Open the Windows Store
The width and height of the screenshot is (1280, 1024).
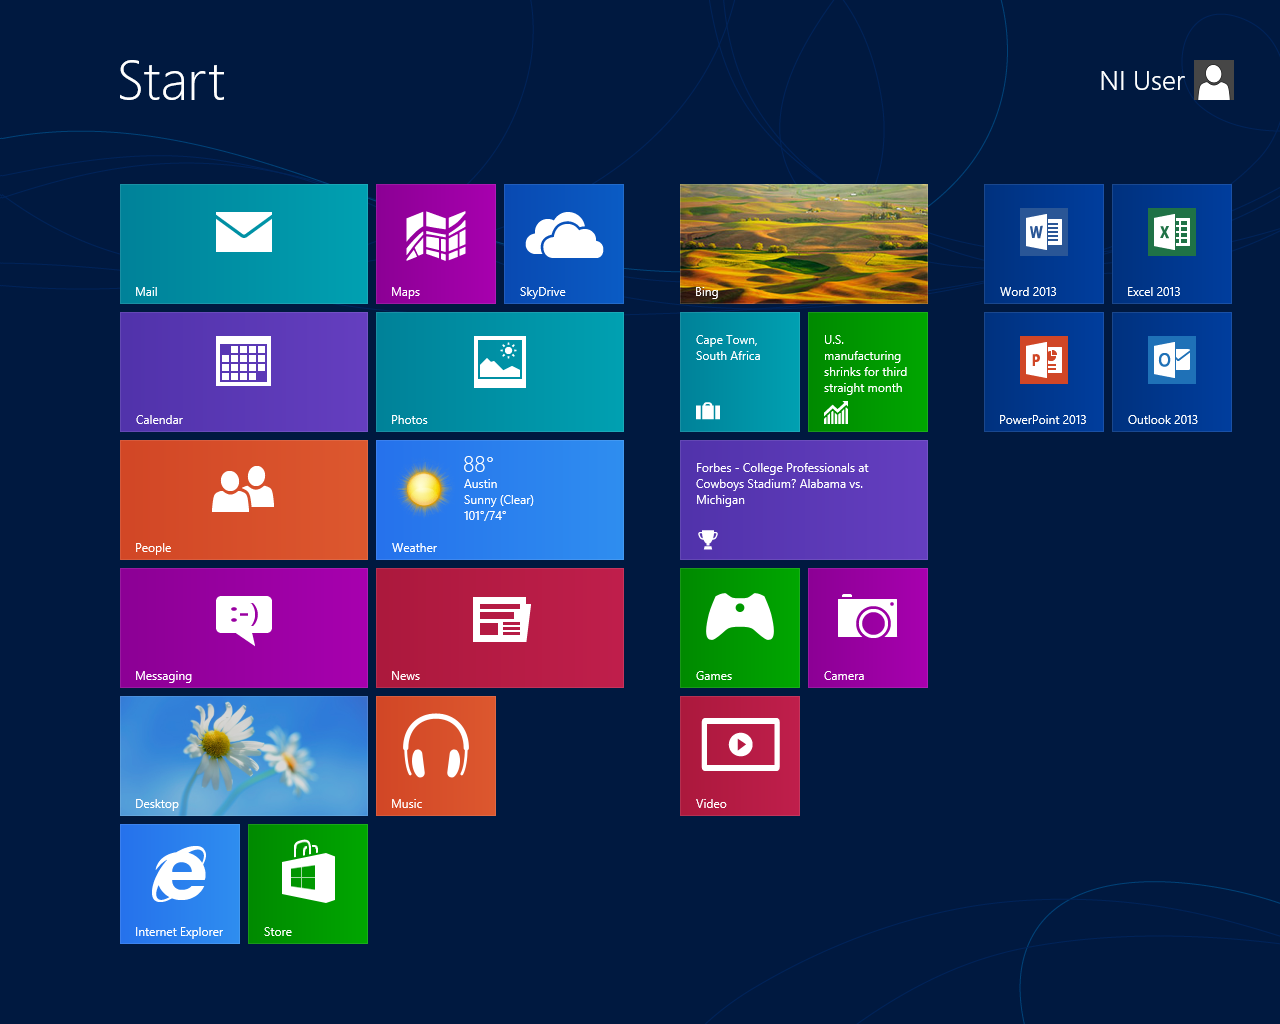[x=307, y=883]
